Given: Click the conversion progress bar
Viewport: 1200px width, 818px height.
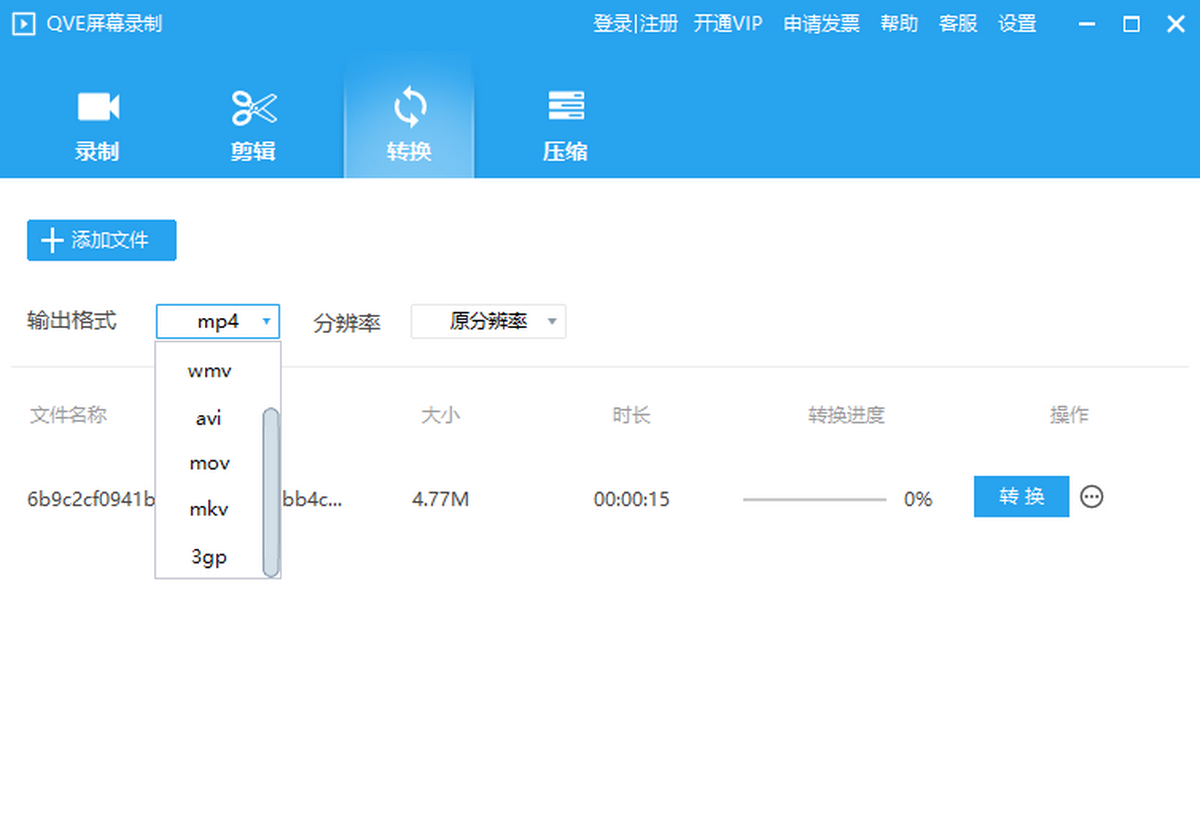Looking at the screenshot, I should (814, 499).
